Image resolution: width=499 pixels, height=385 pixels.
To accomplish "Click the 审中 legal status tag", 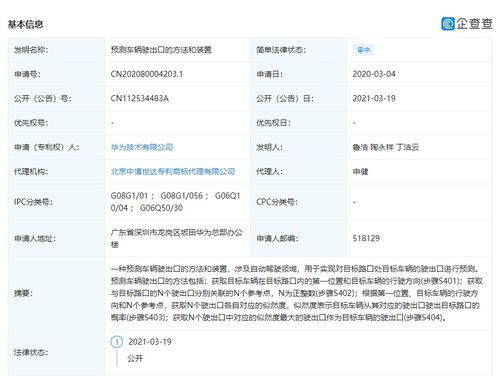I will pyautogui.click(x=363, y=50).
